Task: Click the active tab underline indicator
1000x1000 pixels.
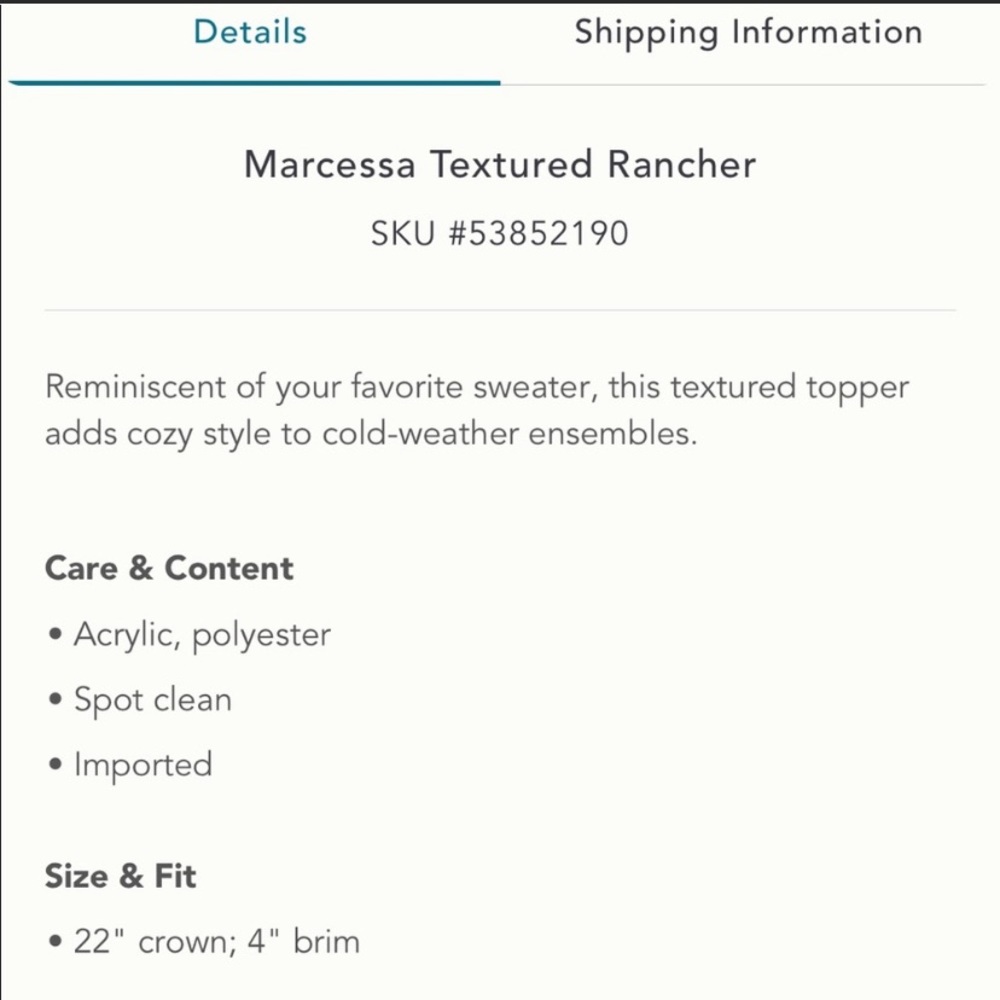Action: point(253,82)
